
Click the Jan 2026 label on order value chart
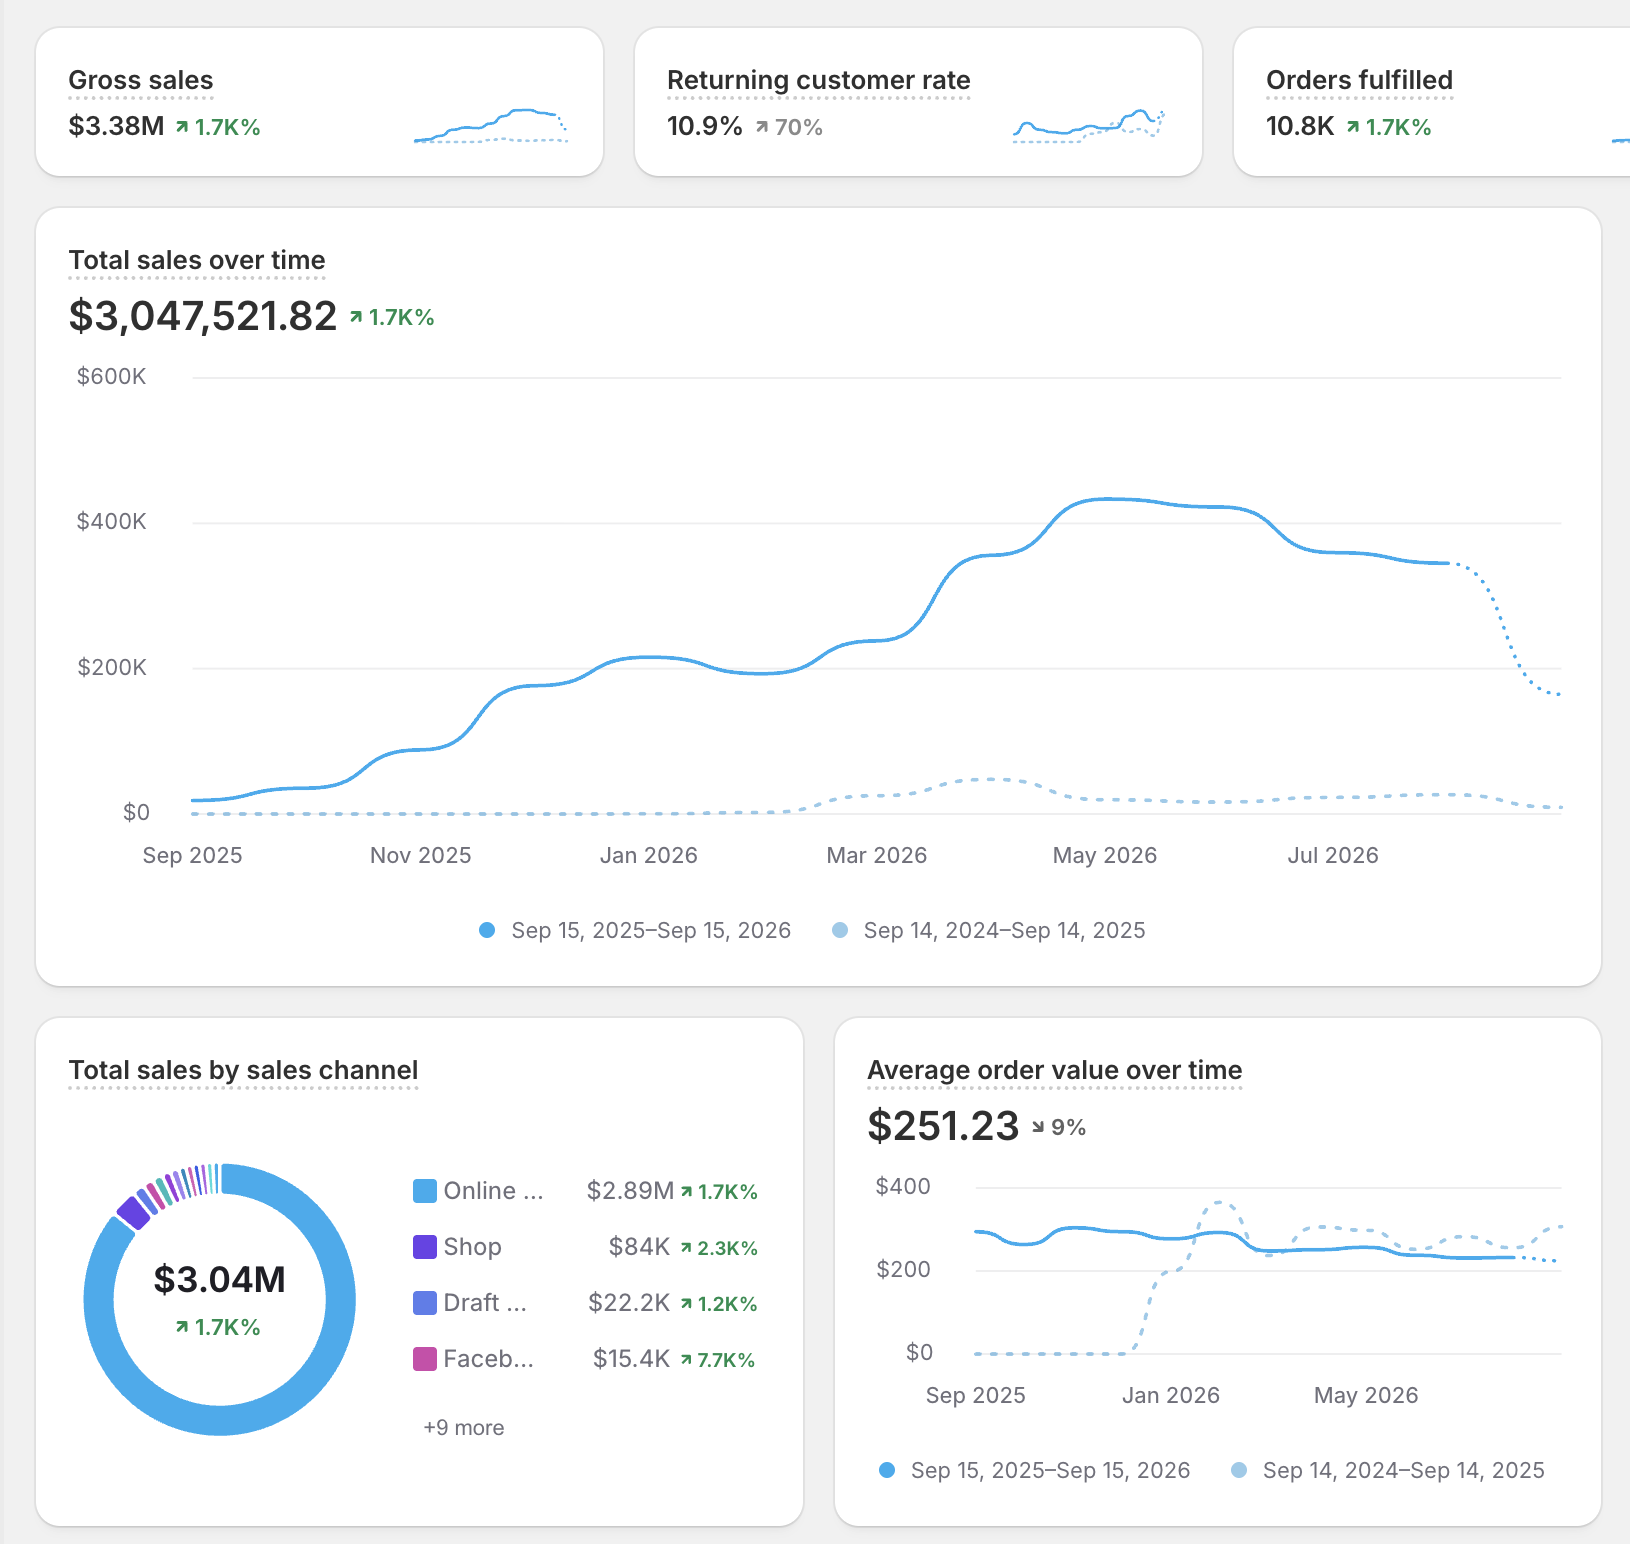pyautogui.click(x=1171, y=1395)
